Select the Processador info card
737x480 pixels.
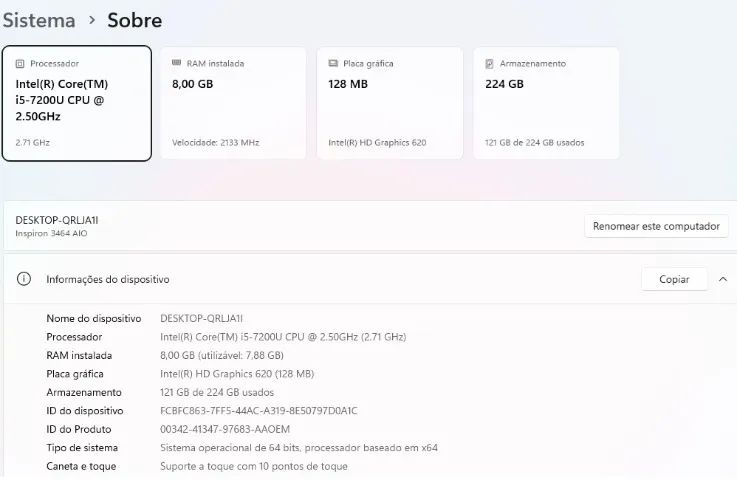(x=77, y=103)
